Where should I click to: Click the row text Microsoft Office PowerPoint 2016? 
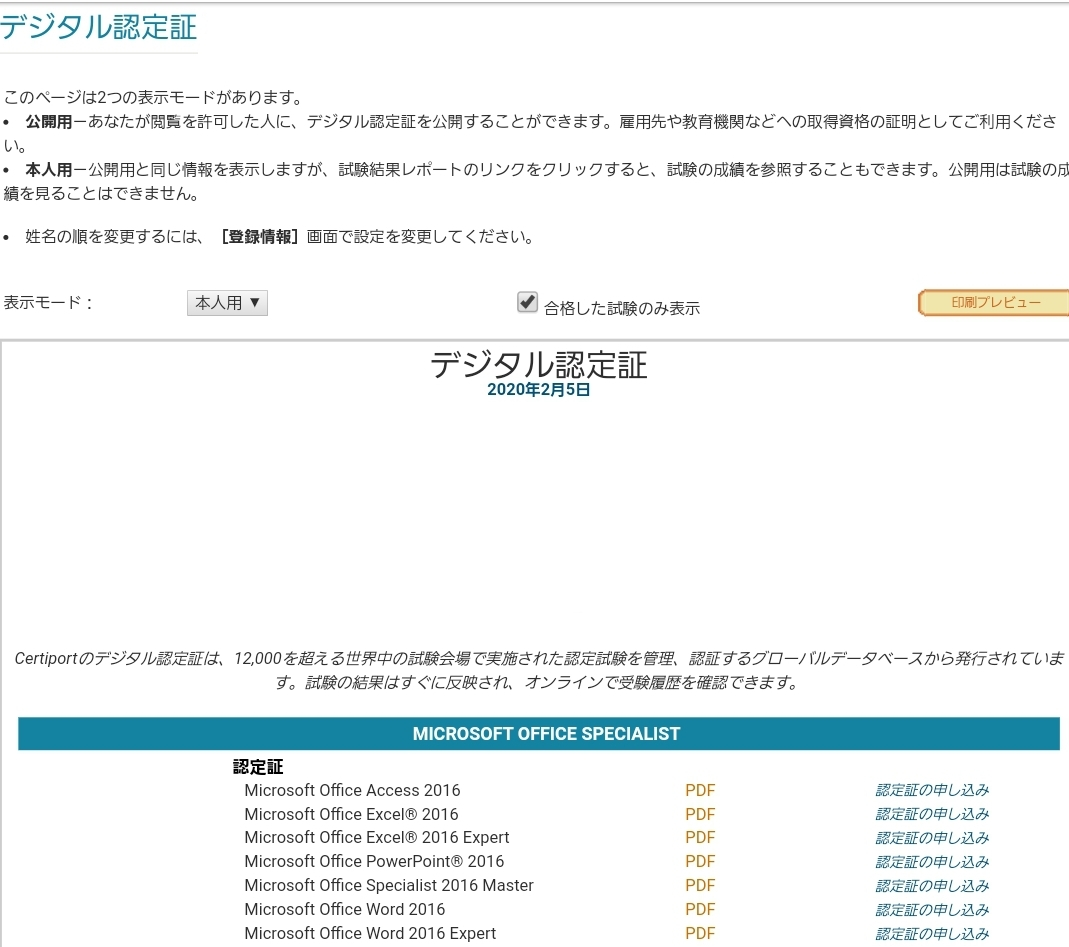pos(374,861)
